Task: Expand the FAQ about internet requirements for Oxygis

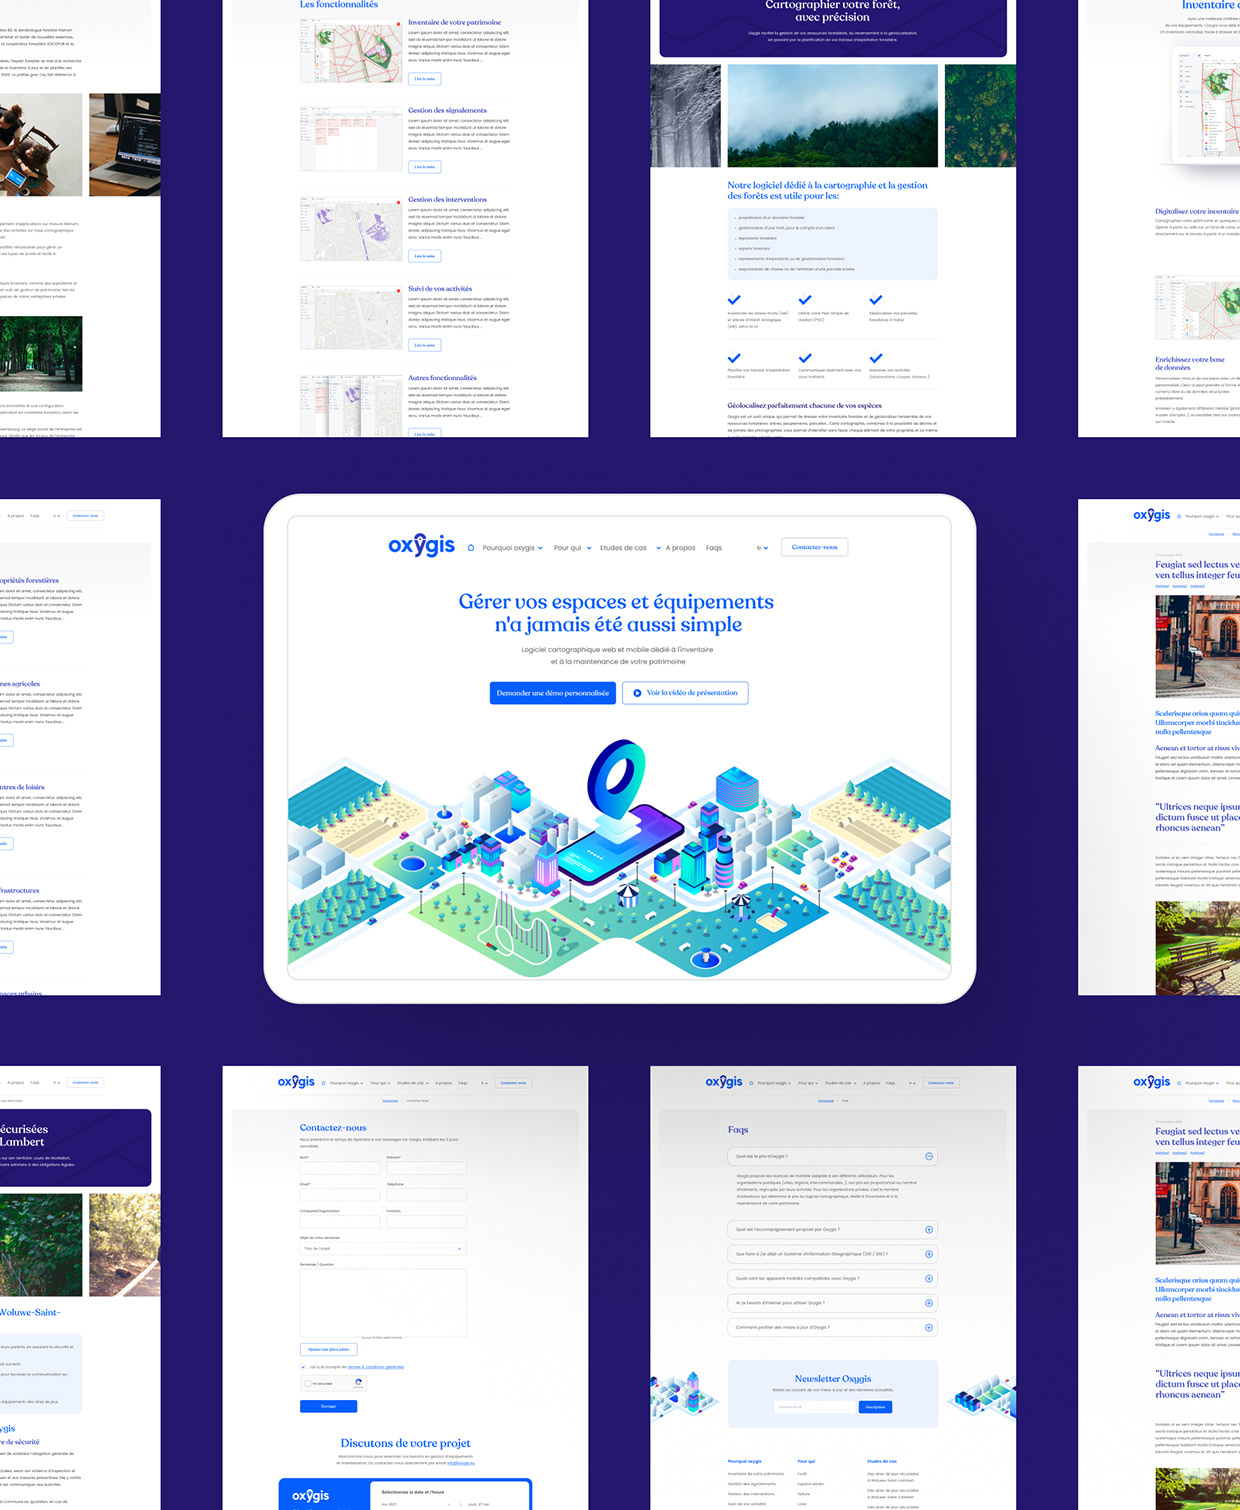Action: point(929,1302)
